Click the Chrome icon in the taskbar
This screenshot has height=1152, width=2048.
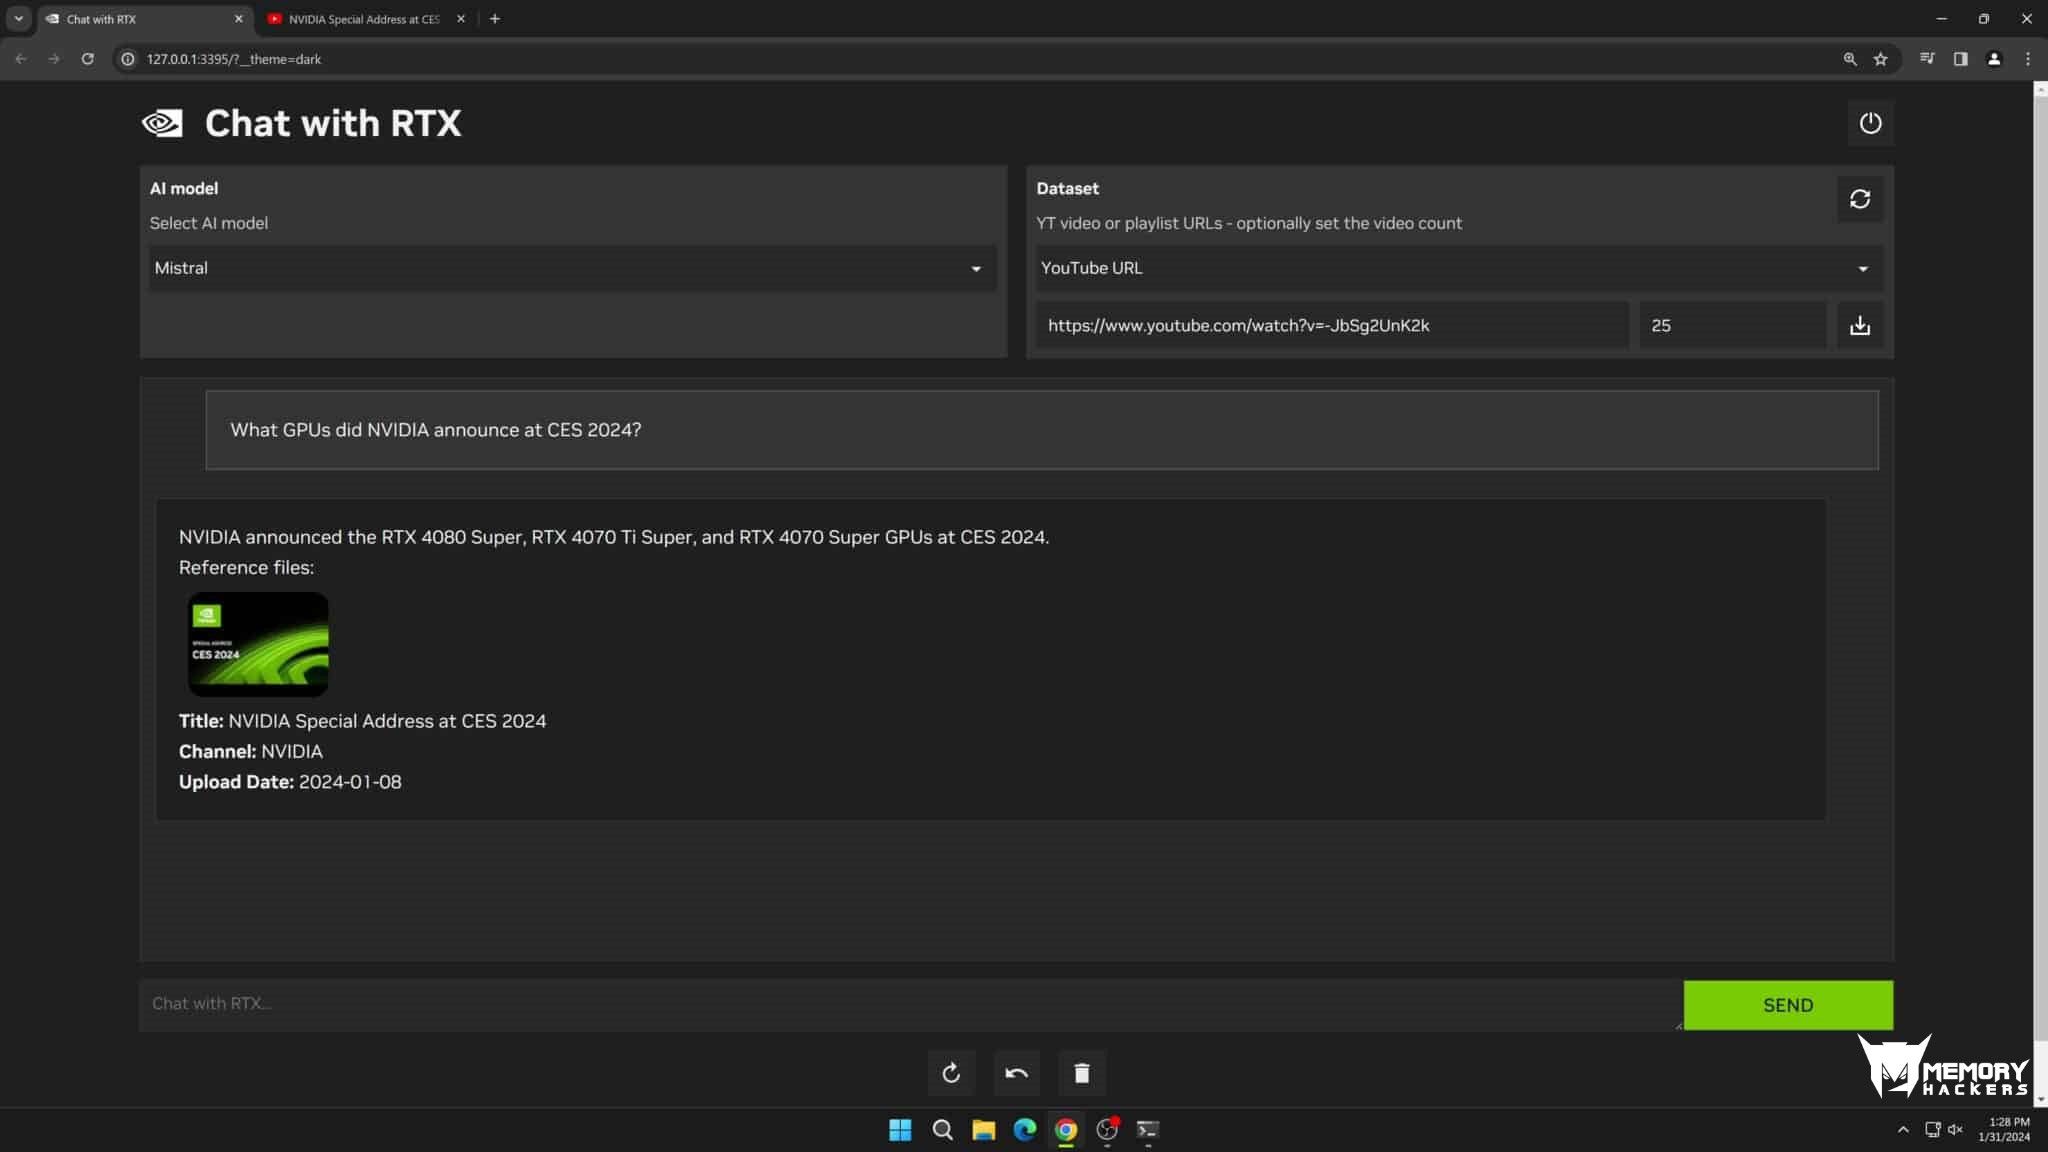1066,1130
